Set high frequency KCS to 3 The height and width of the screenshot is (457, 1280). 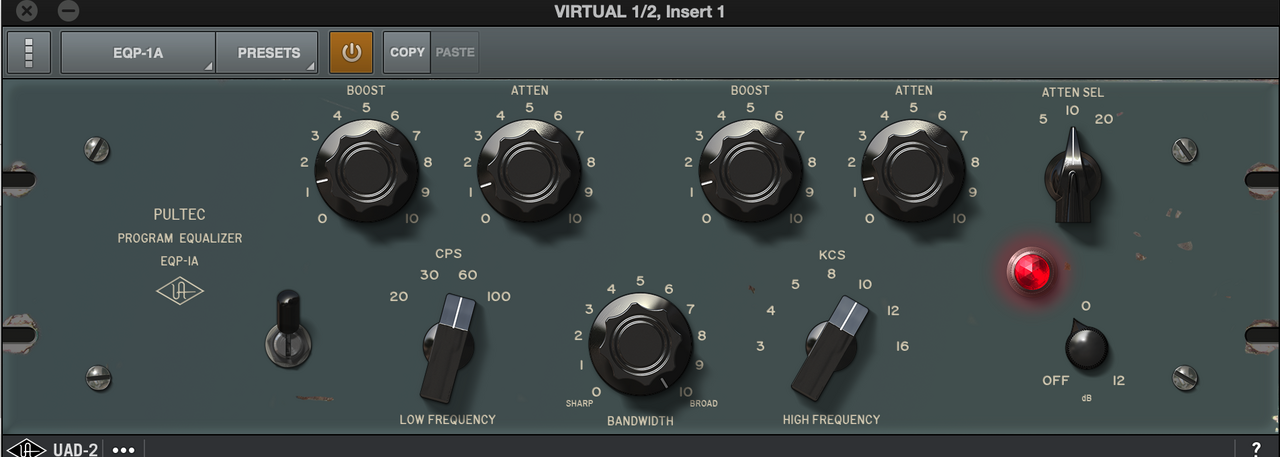(x=761, y=346)
